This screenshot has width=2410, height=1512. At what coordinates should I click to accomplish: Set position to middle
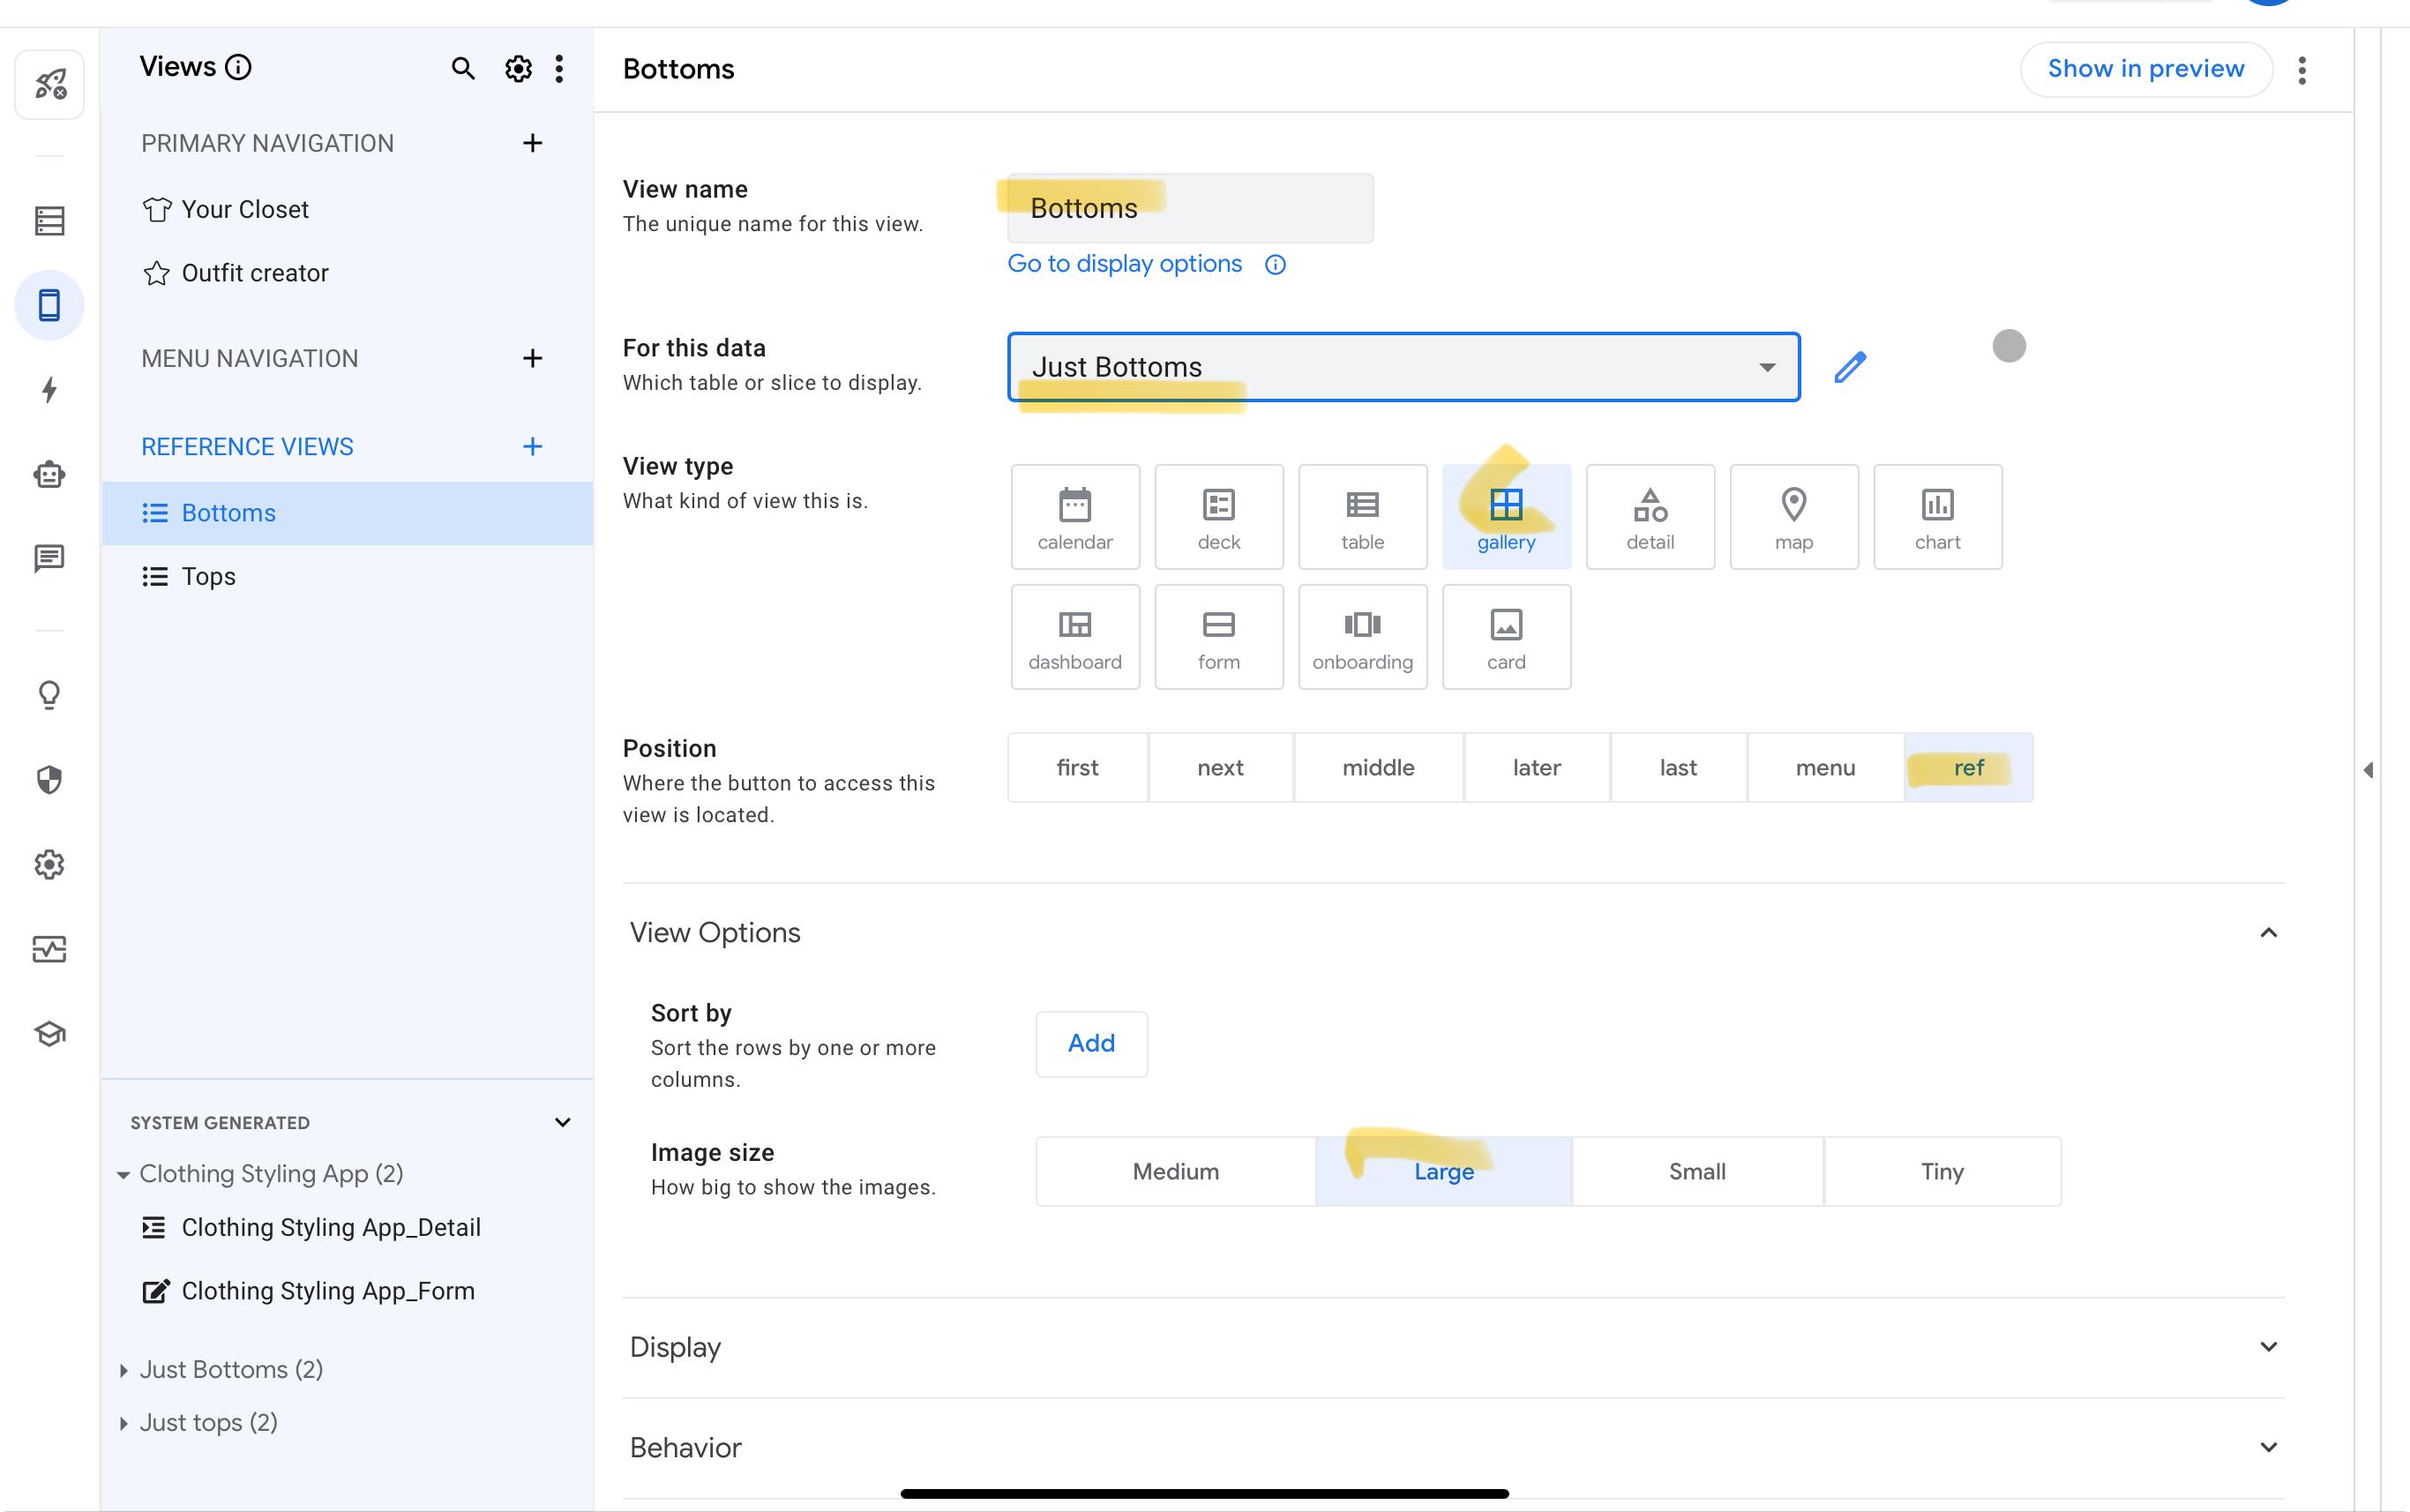[x=1378, y=767]
